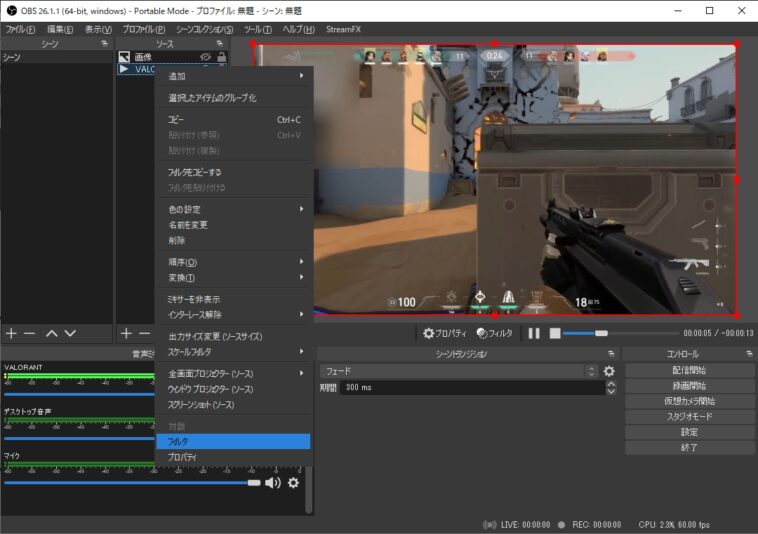Expand 変換(T) submenu

coord(233,277)
